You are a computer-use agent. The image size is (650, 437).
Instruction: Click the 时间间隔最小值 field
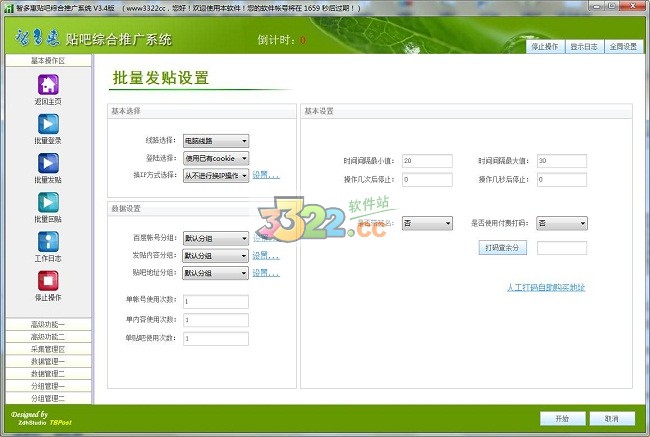[427, 161]
